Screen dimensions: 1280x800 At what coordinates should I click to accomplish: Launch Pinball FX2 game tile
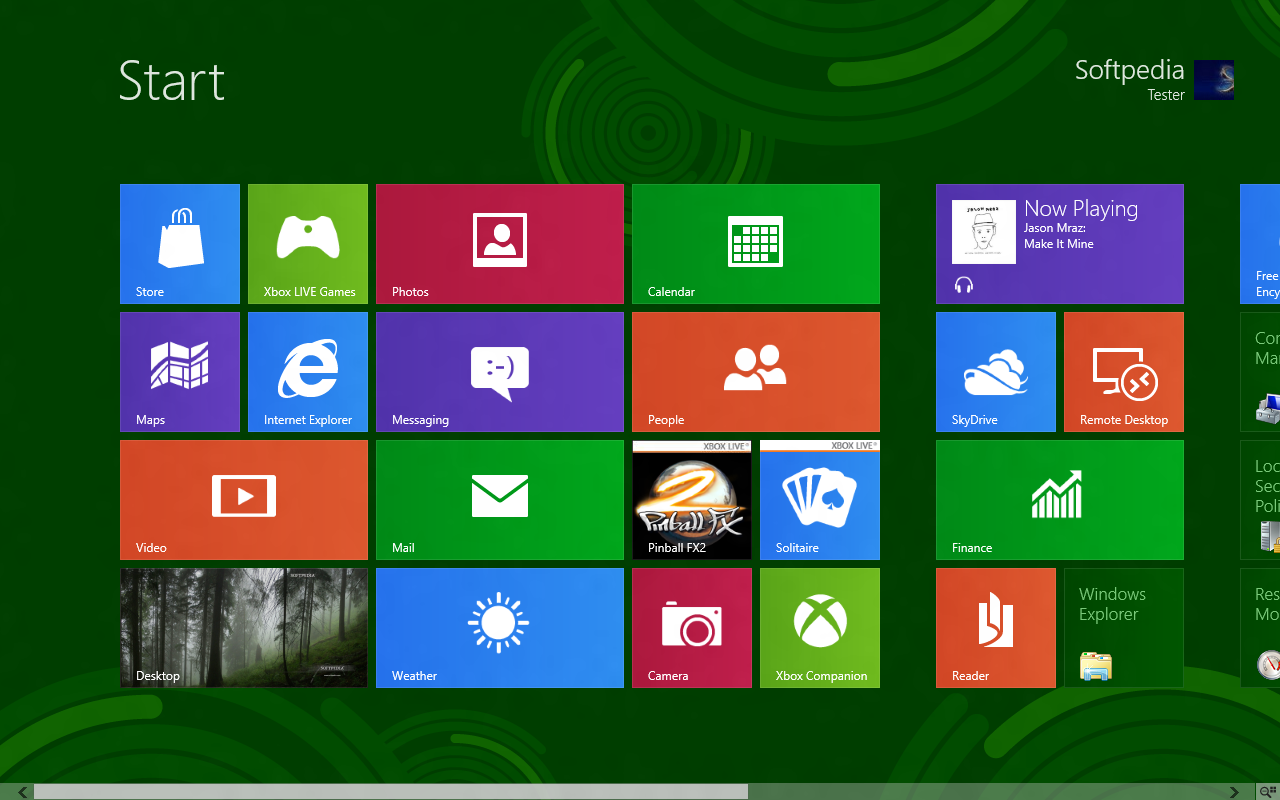[692, 499]
